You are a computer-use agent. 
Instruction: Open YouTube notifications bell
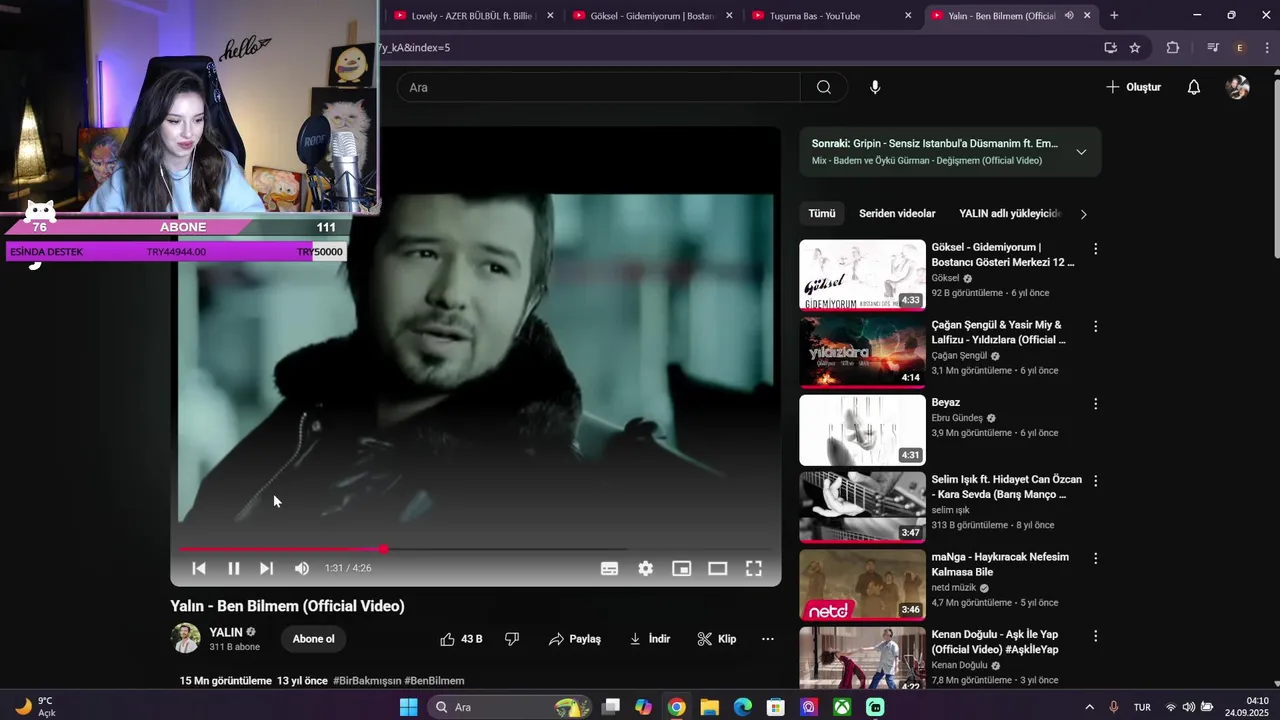click(1194, 87)
